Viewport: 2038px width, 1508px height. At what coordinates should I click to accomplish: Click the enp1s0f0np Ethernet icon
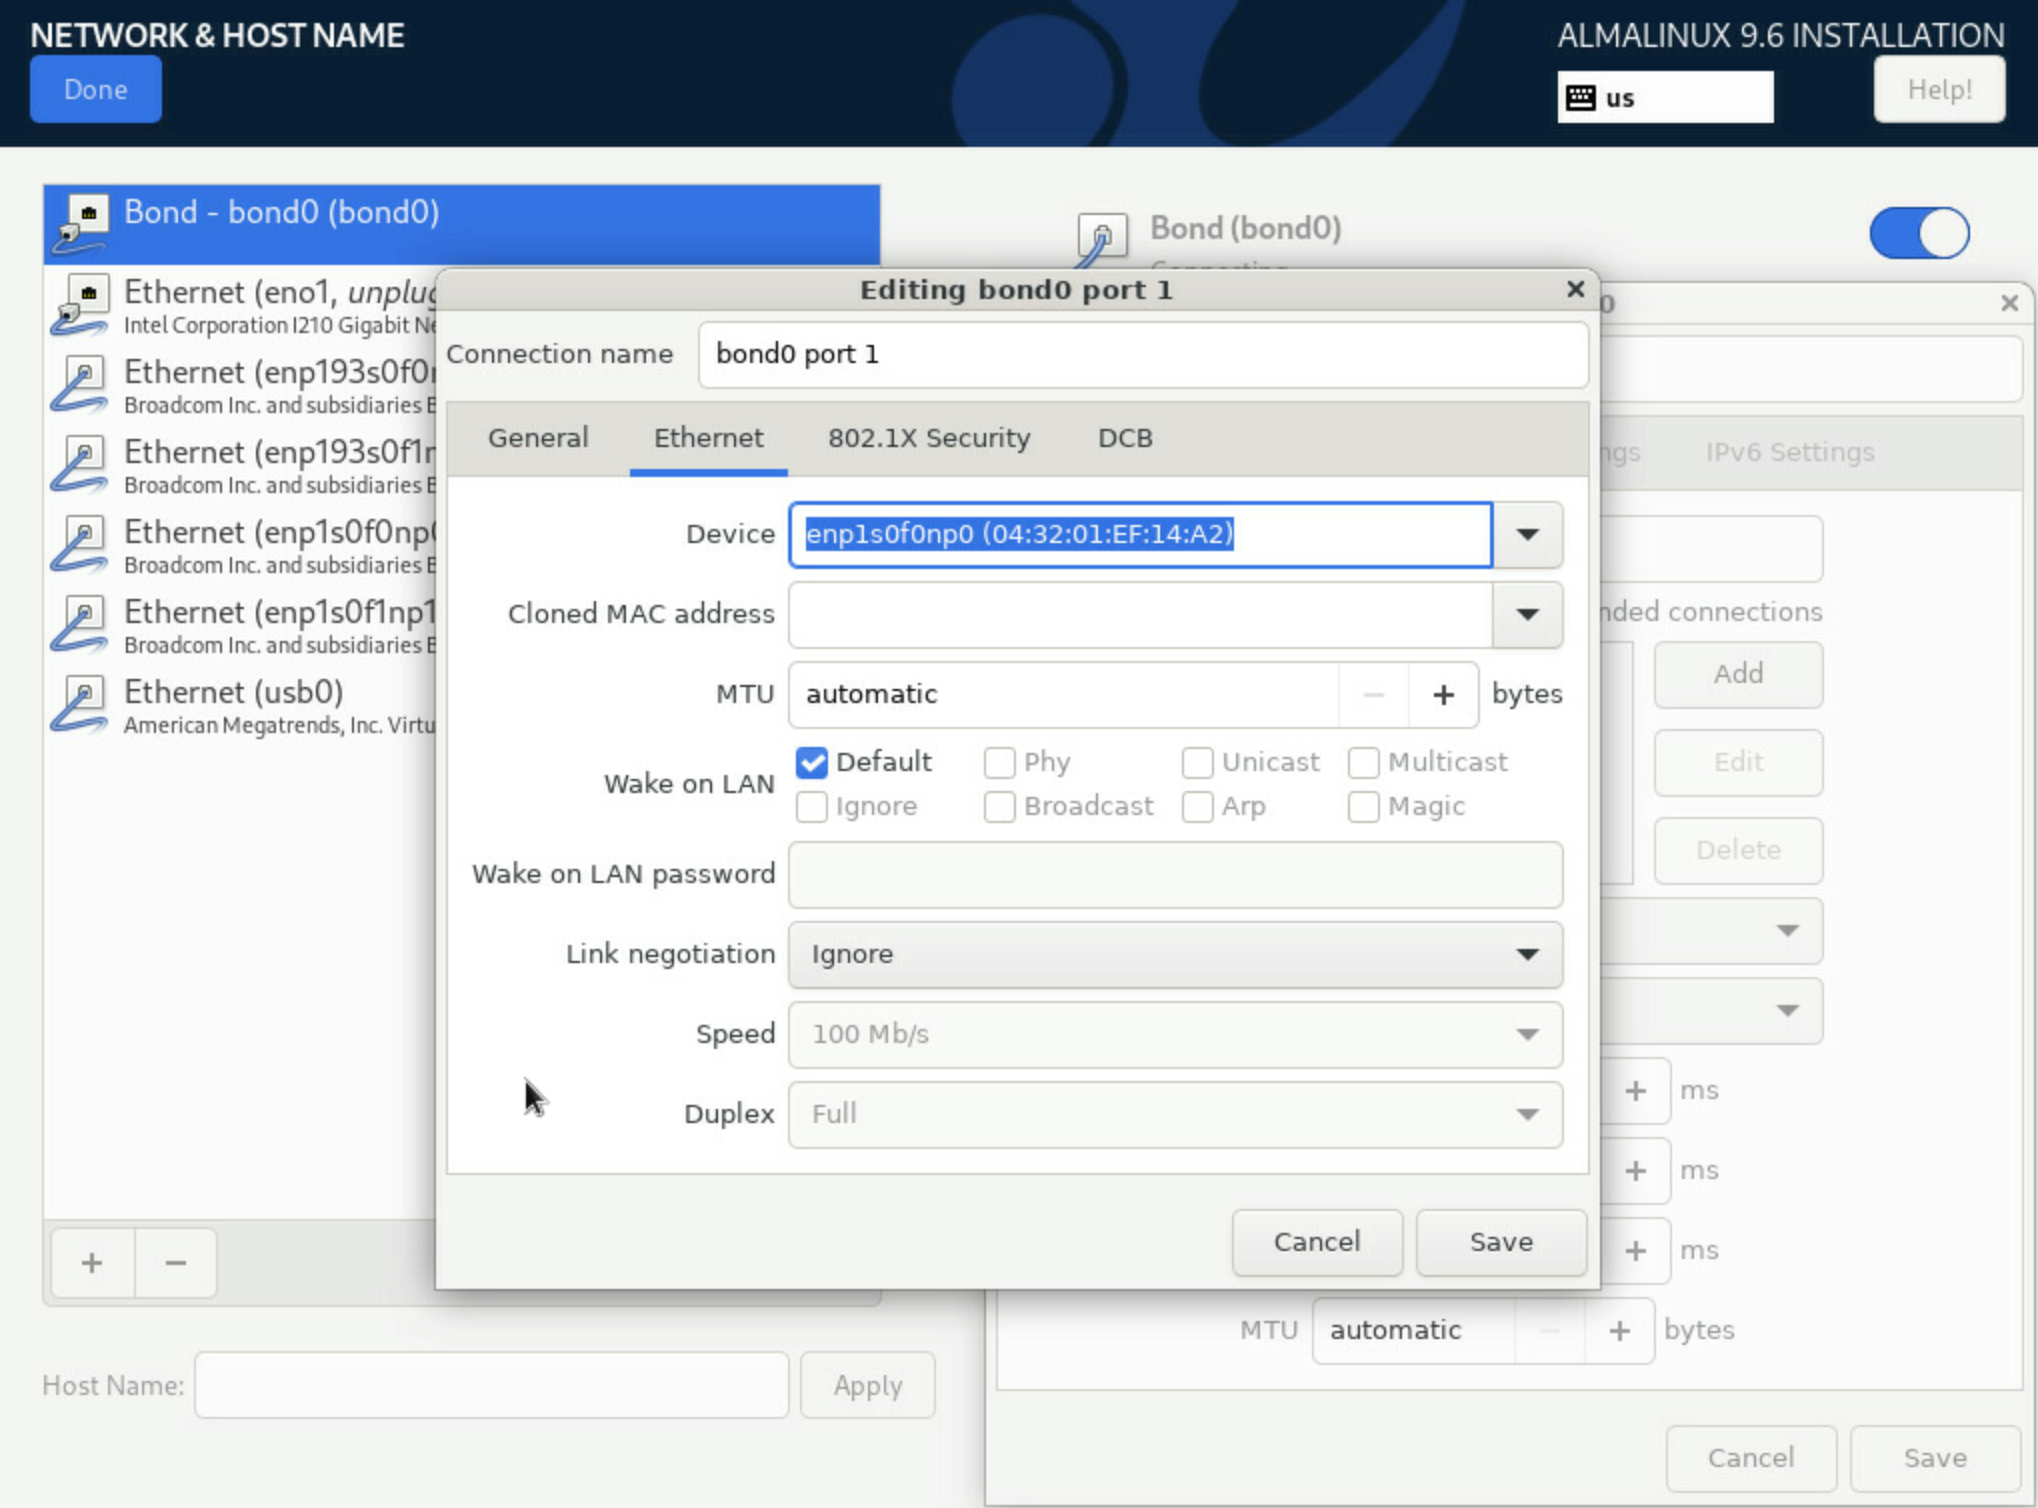point(81,545)
